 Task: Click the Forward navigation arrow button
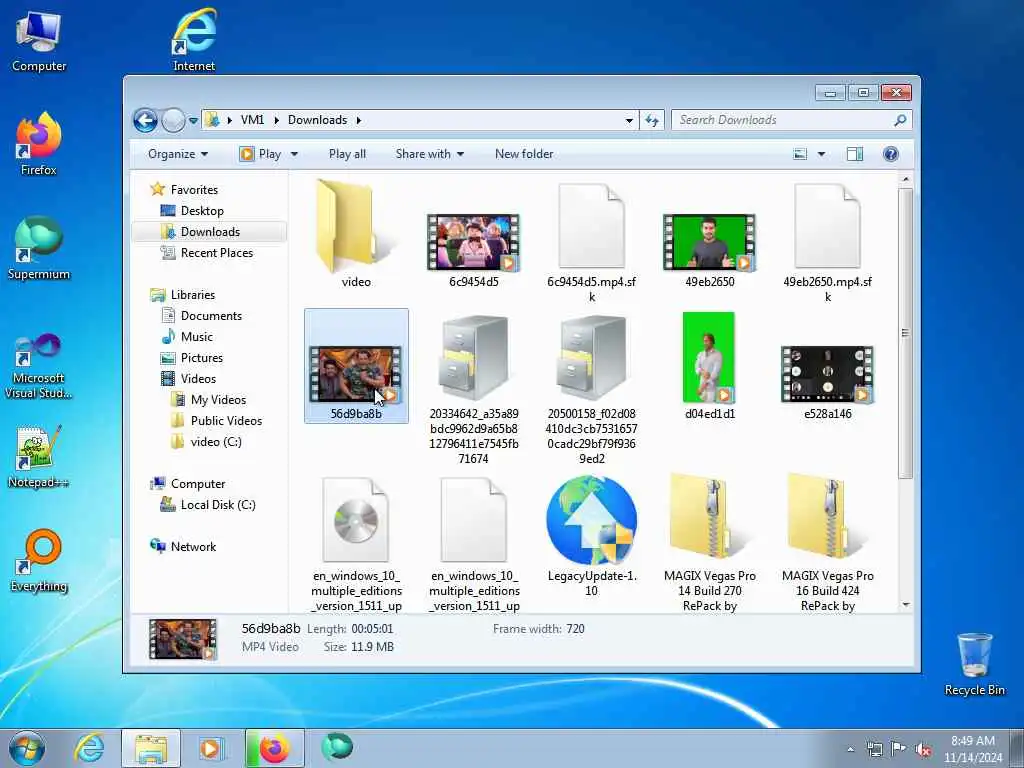pyautogui.click(x=173, y=120)
